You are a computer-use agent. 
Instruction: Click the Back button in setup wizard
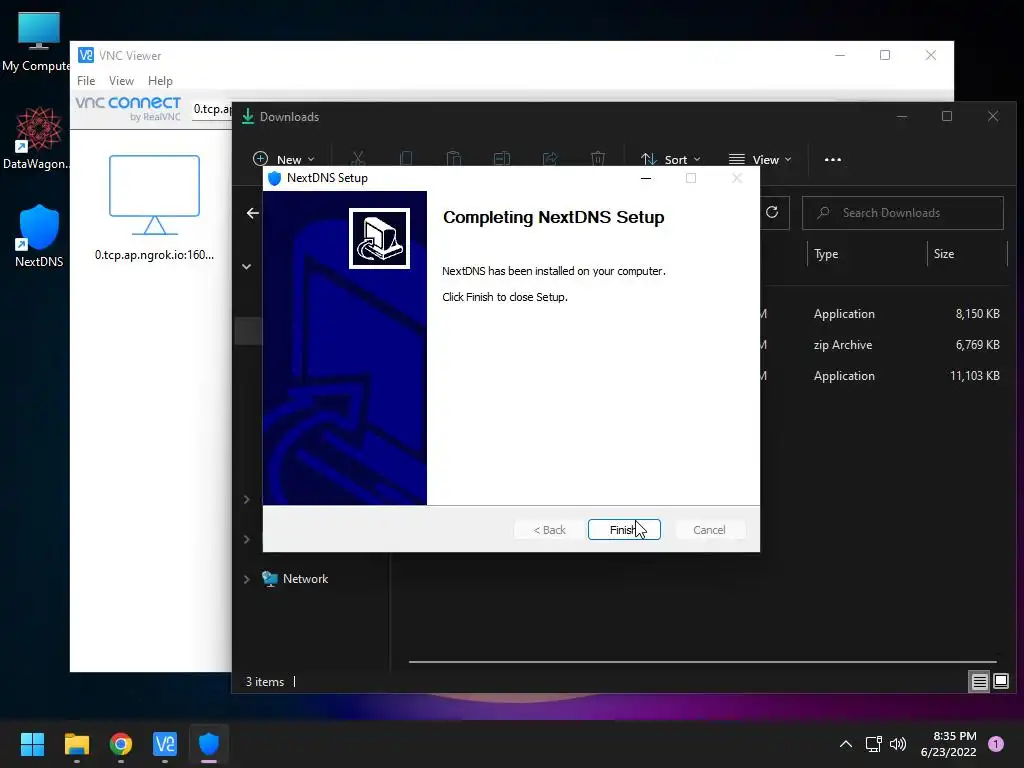click(549, 530)
